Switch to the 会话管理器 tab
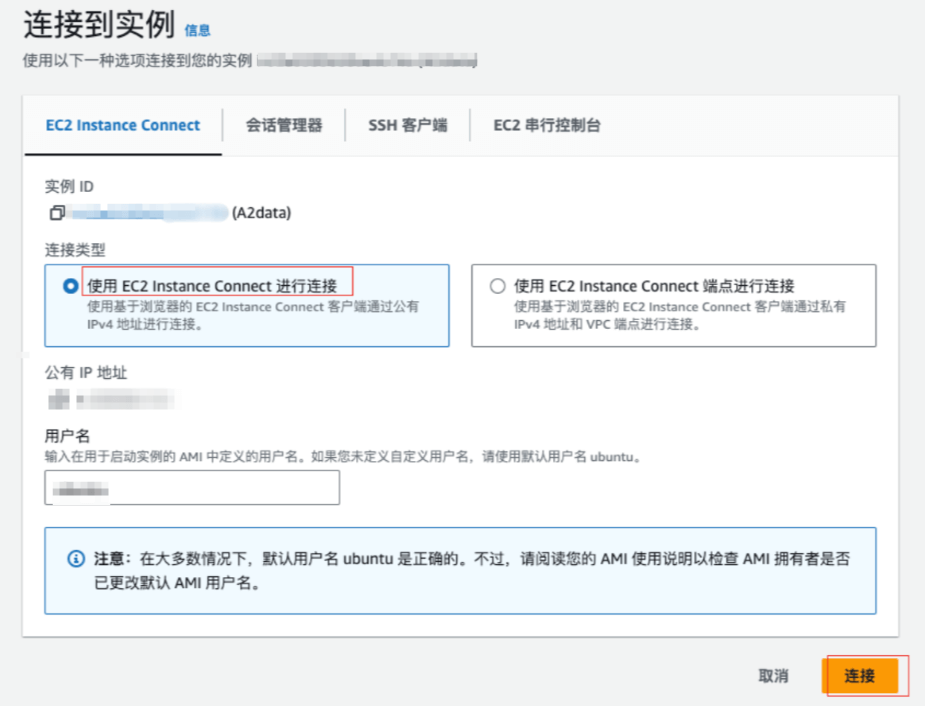The width and height of the screenshot is (925, 706). click(284, 125)
